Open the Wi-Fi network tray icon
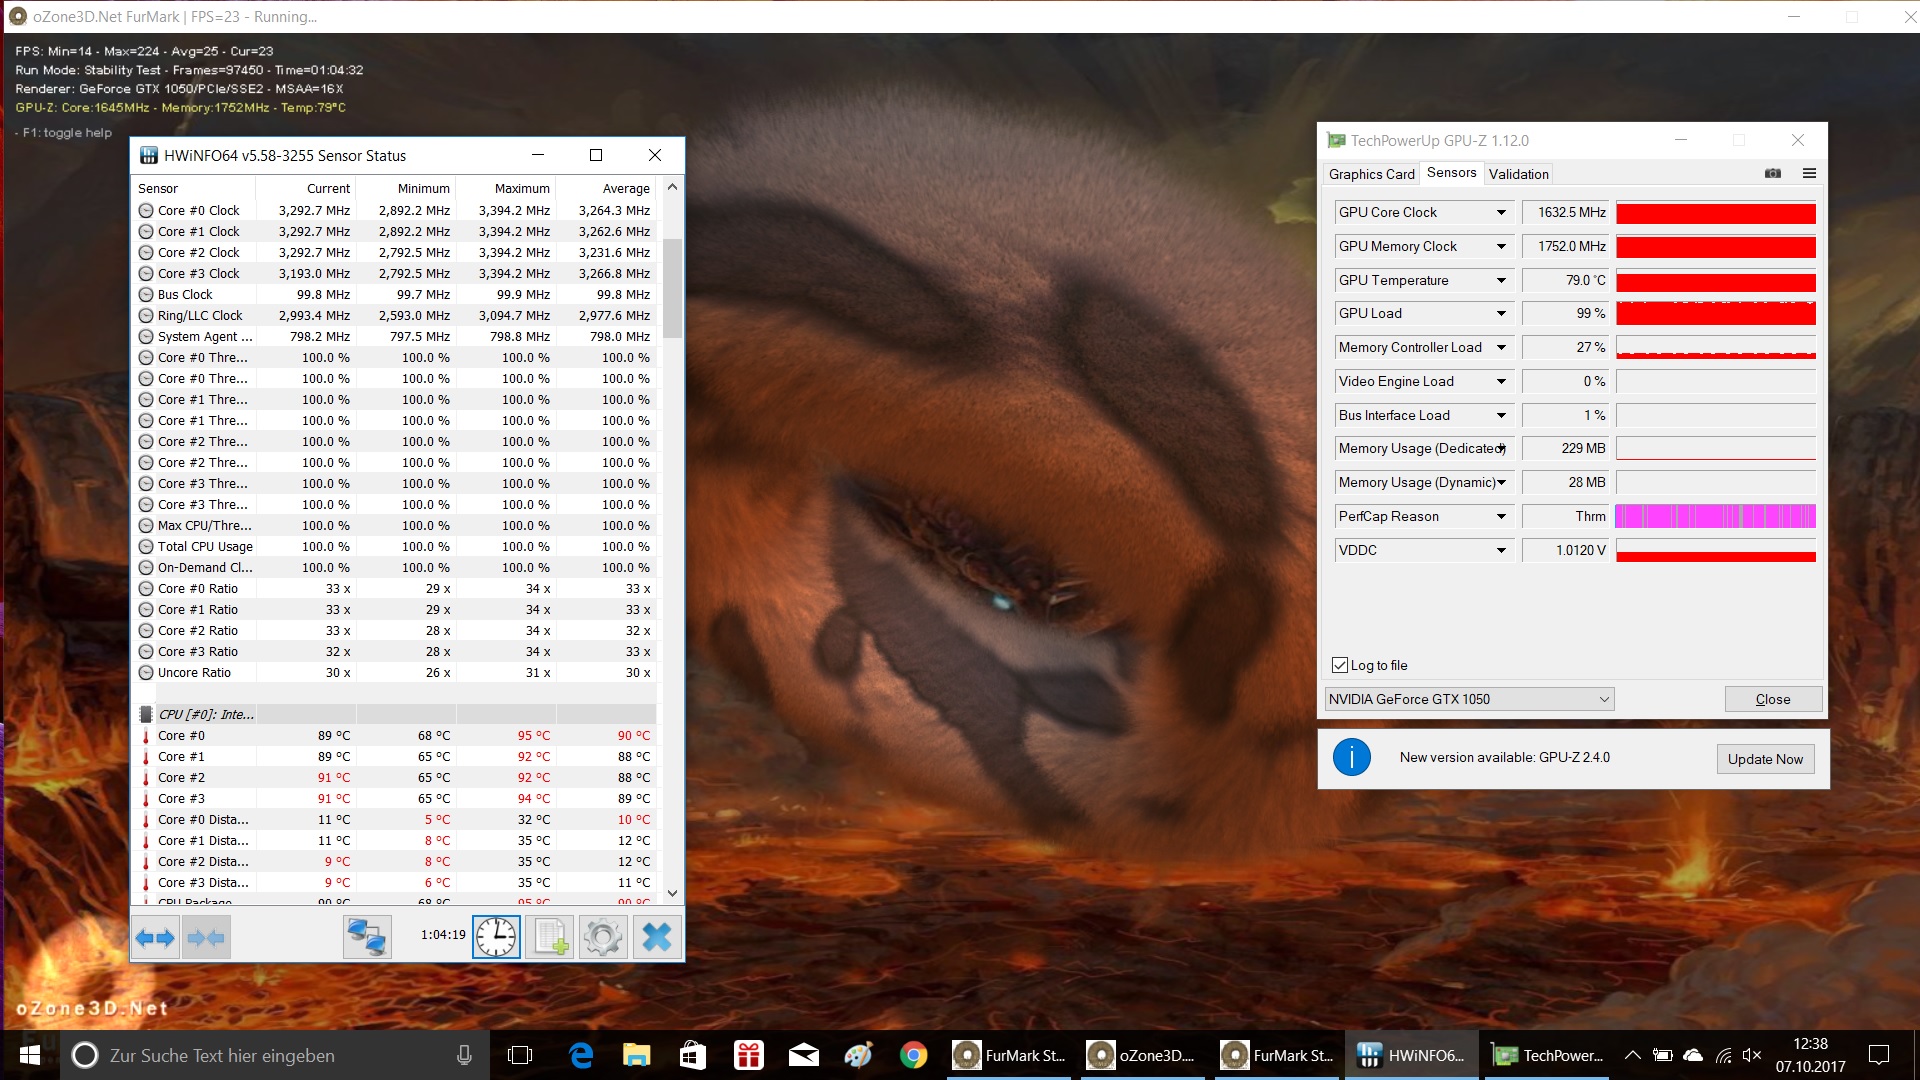 point(1723,1055)
